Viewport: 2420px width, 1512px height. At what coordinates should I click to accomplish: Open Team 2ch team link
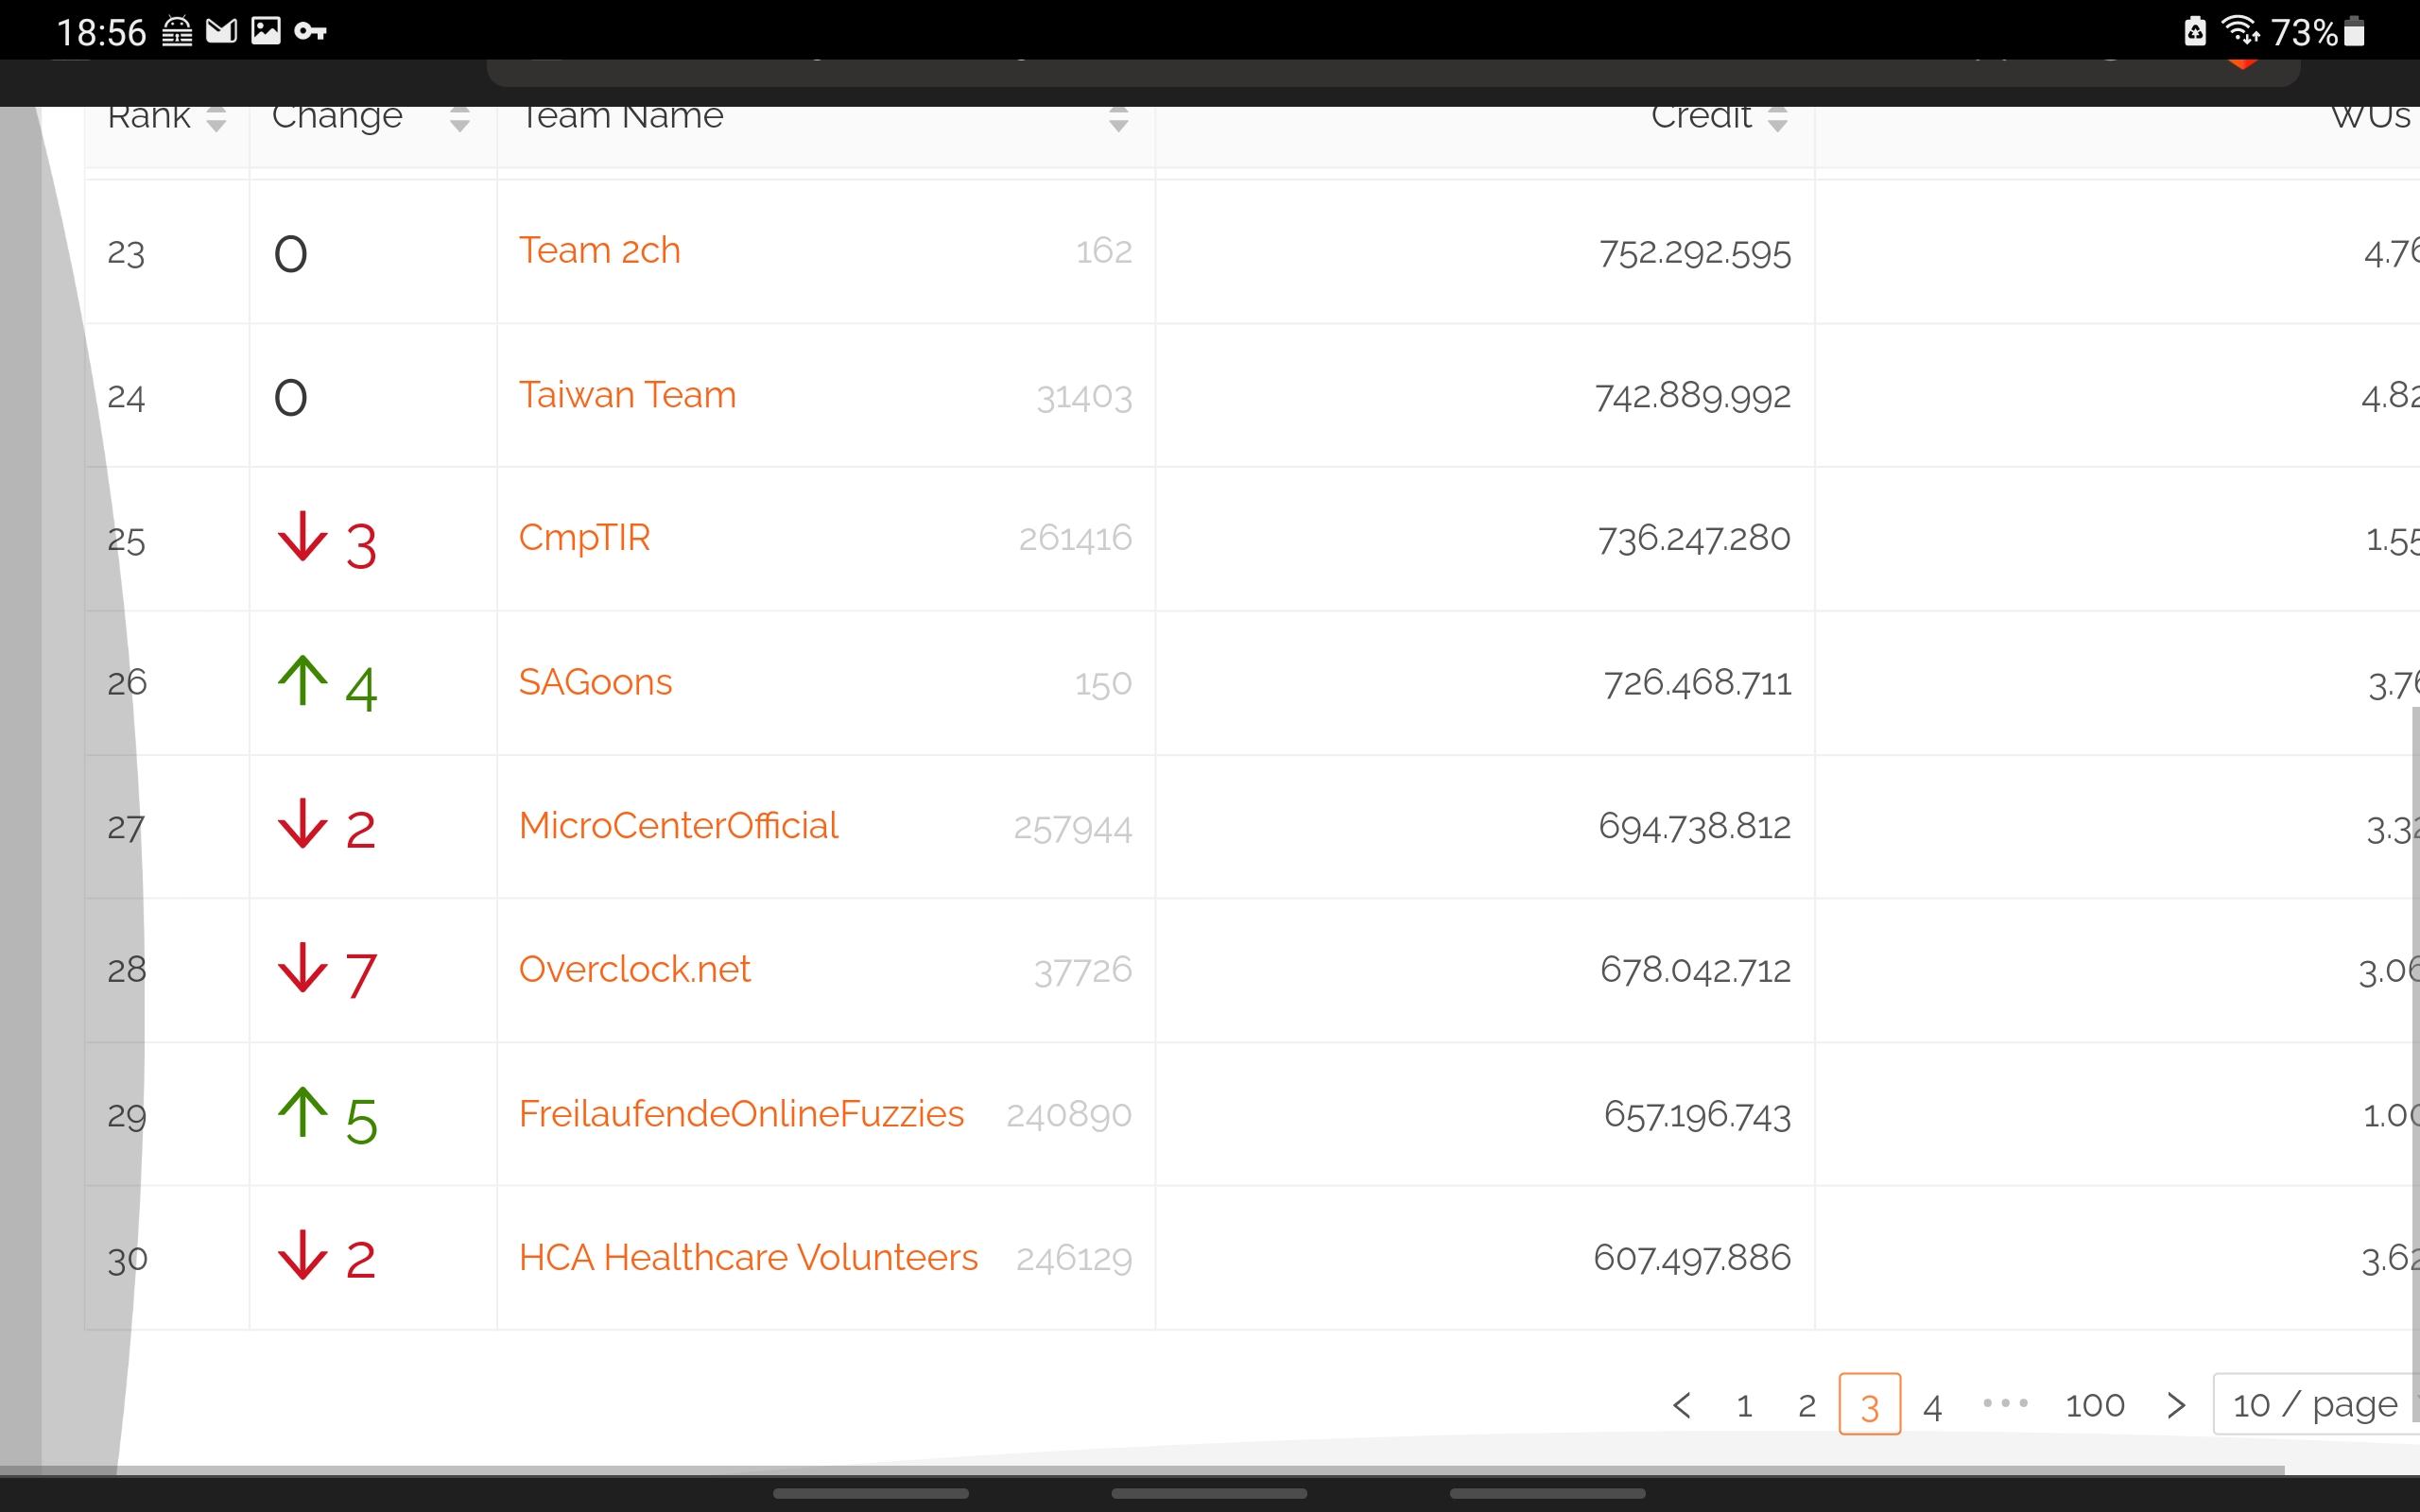pyautogui.click(x=599, y=250)
